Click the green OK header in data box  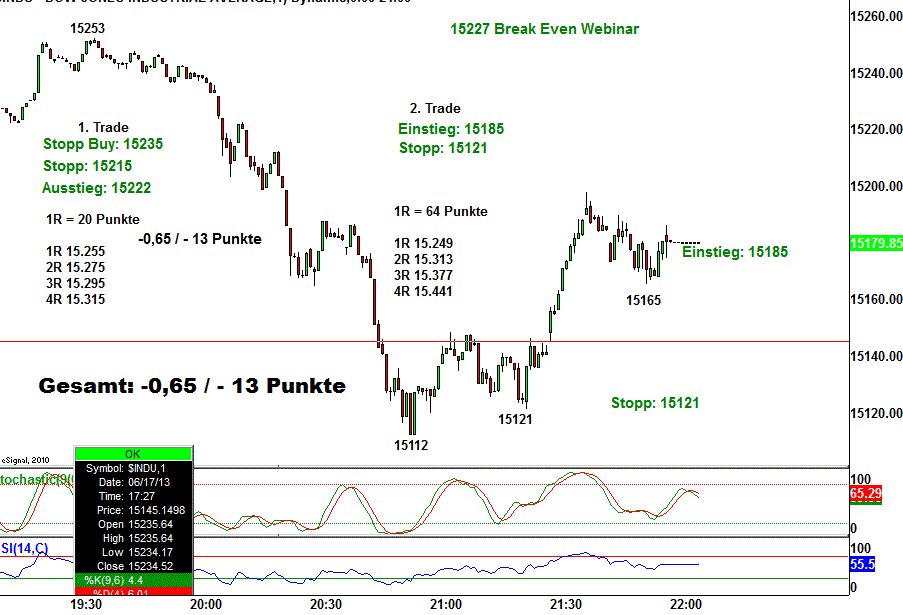[x=134, y=453]
